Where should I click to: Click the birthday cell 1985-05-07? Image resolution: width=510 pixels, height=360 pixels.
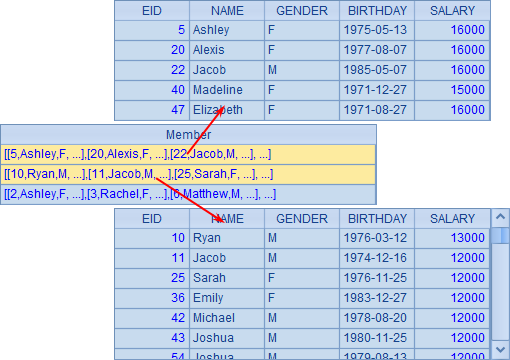377,70
